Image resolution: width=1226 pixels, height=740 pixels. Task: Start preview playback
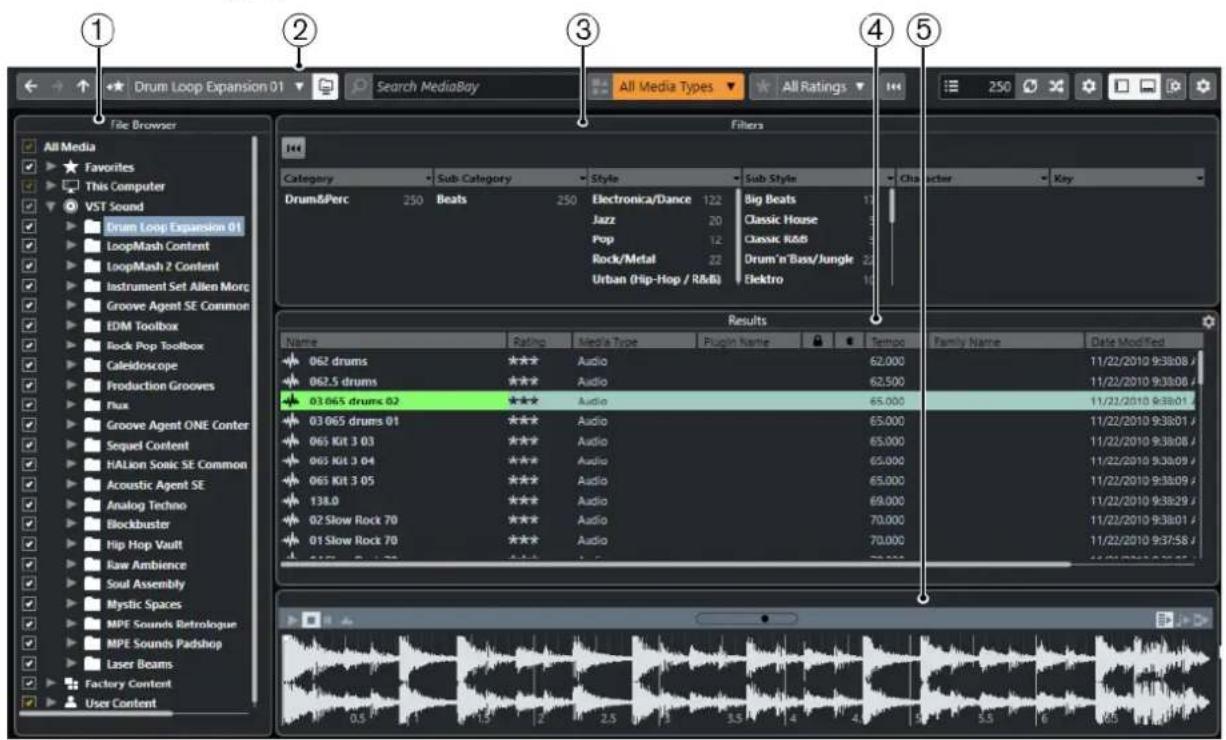click(x=293, y=620)
